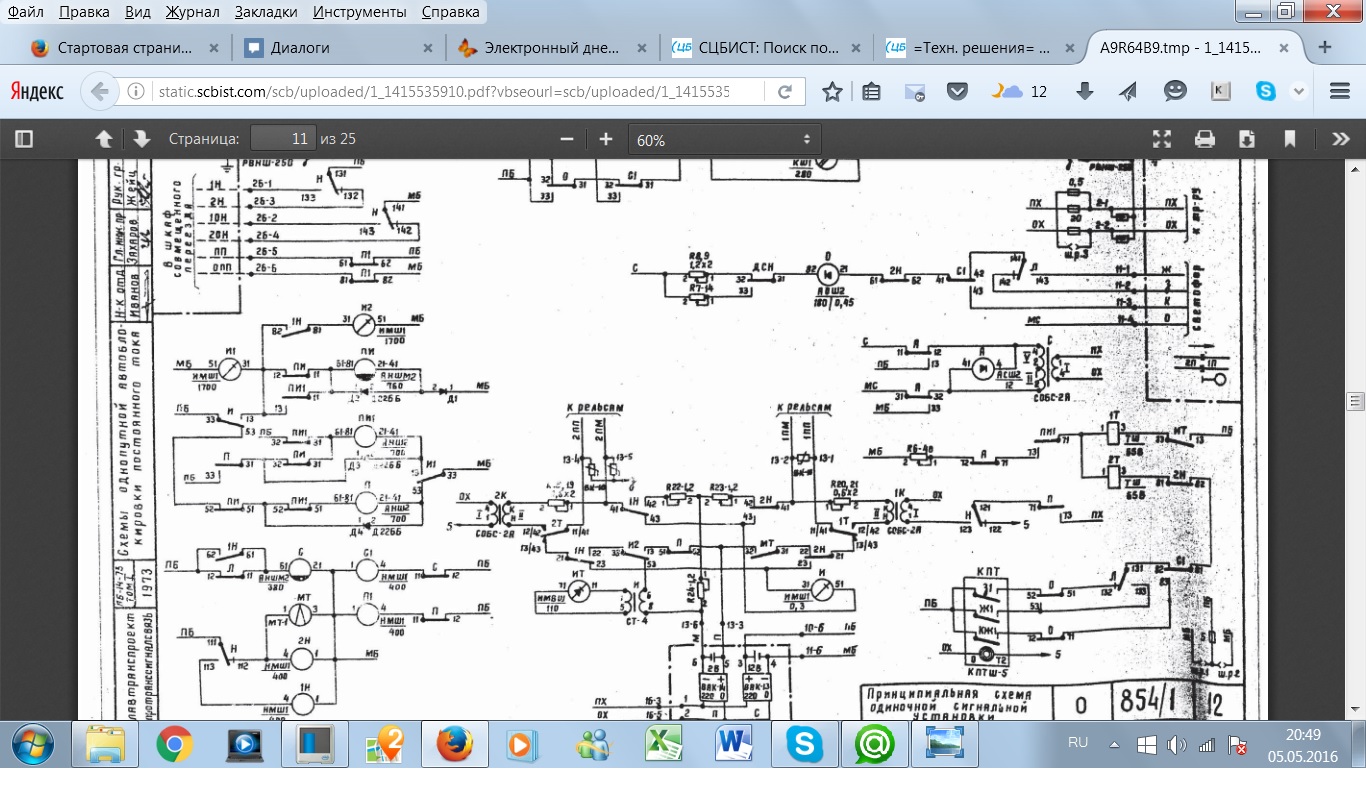
Task: Toggle the PDF viewer sidebar
Action: coord(25,140)
